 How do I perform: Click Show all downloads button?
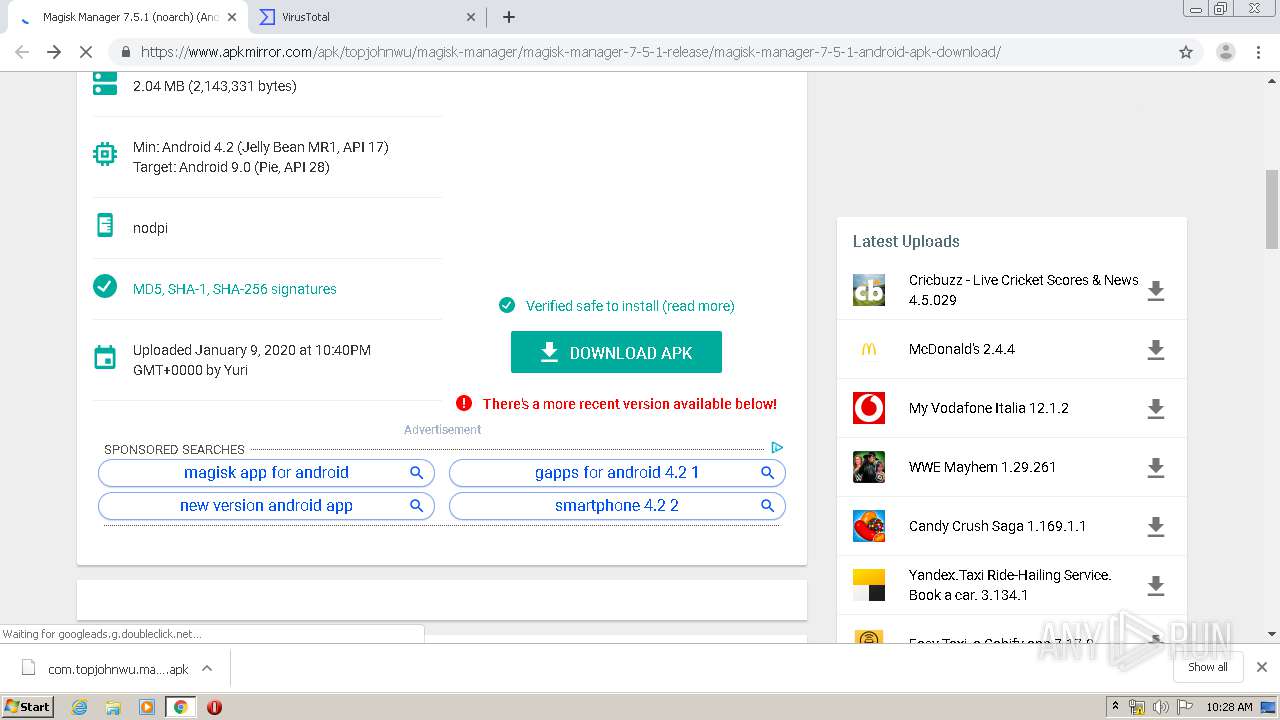(1208, 667)
